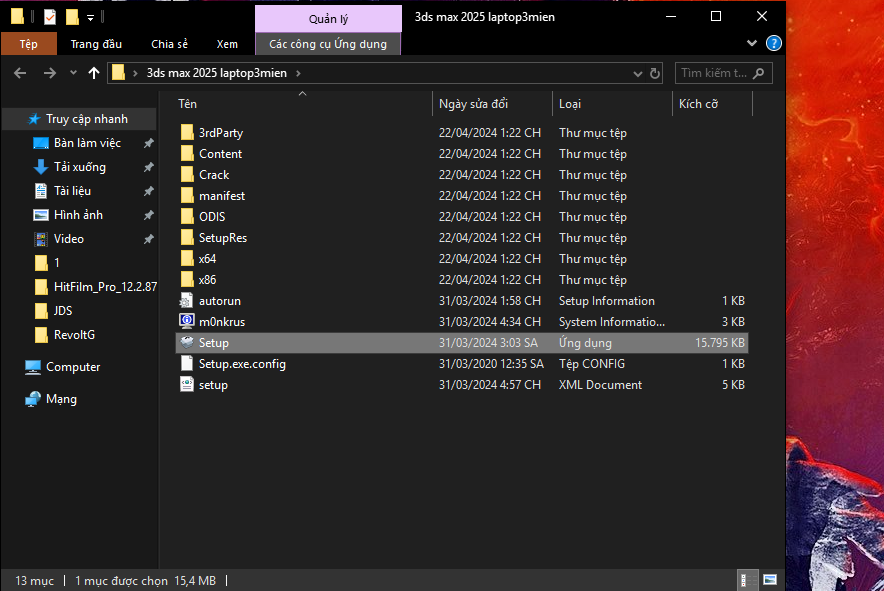Expand the ribbon using the chevron near Help
The width and height of the screenshot is (884, 591).
(x=752, y=44)
